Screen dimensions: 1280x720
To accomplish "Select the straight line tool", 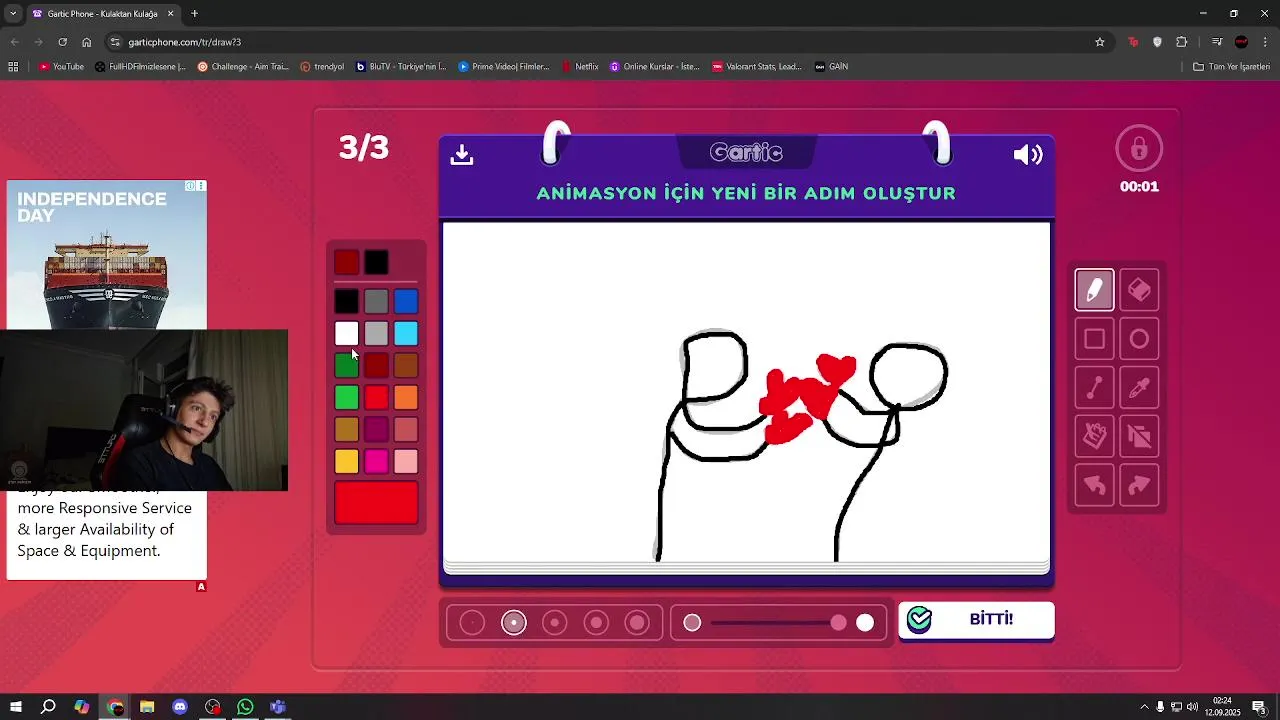I will [x=1094, y=388].
